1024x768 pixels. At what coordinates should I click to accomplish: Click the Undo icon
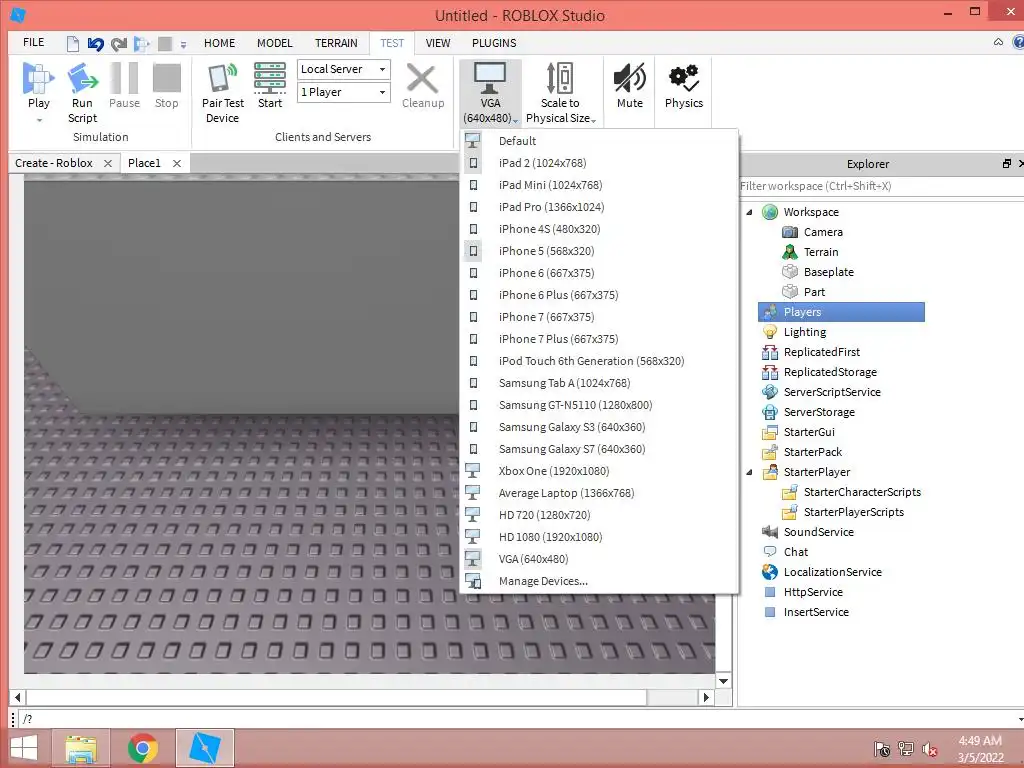click(x=95, y=44)
